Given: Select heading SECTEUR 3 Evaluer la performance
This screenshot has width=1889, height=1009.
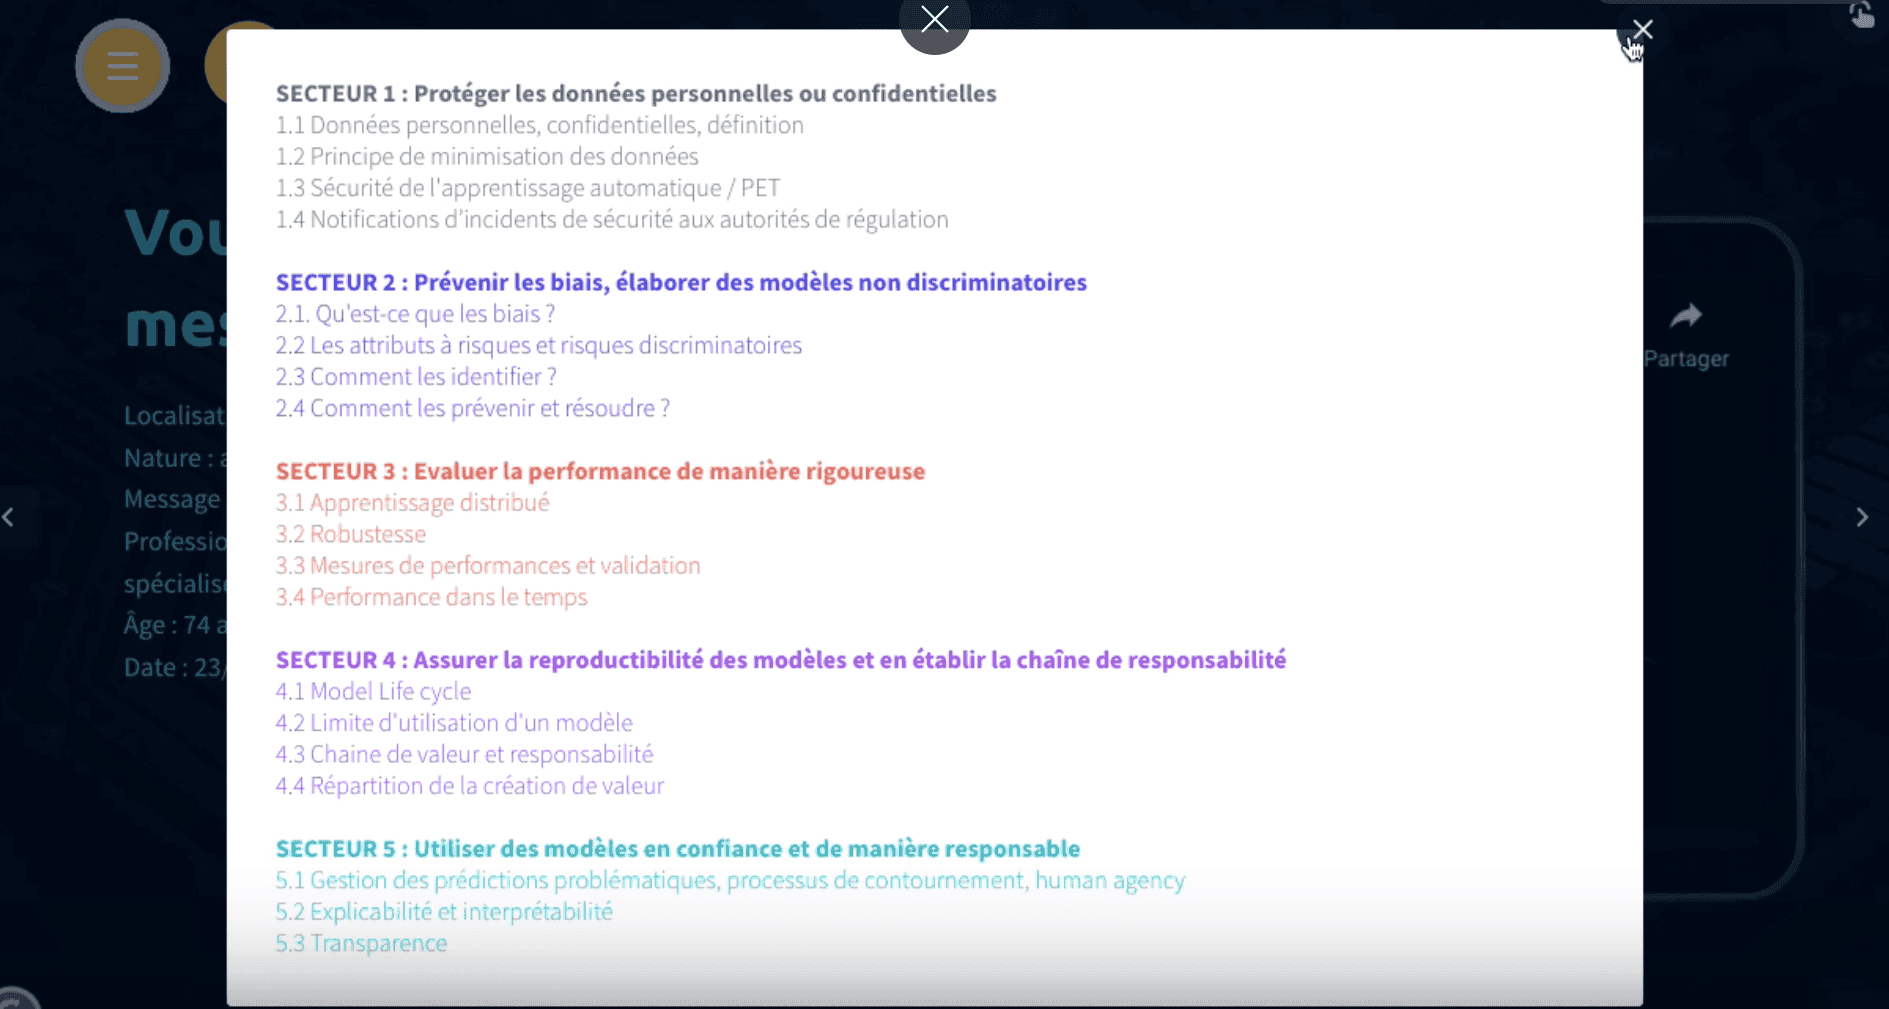Looking at the screenshot, I should [x=600, y=471].
